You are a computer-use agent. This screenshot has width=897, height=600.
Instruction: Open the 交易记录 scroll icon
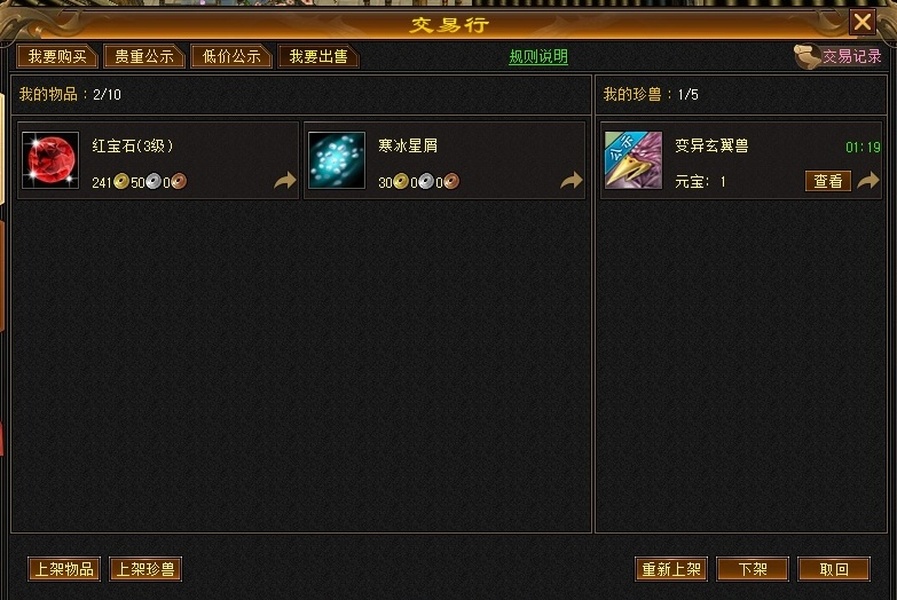pos(807,57)
